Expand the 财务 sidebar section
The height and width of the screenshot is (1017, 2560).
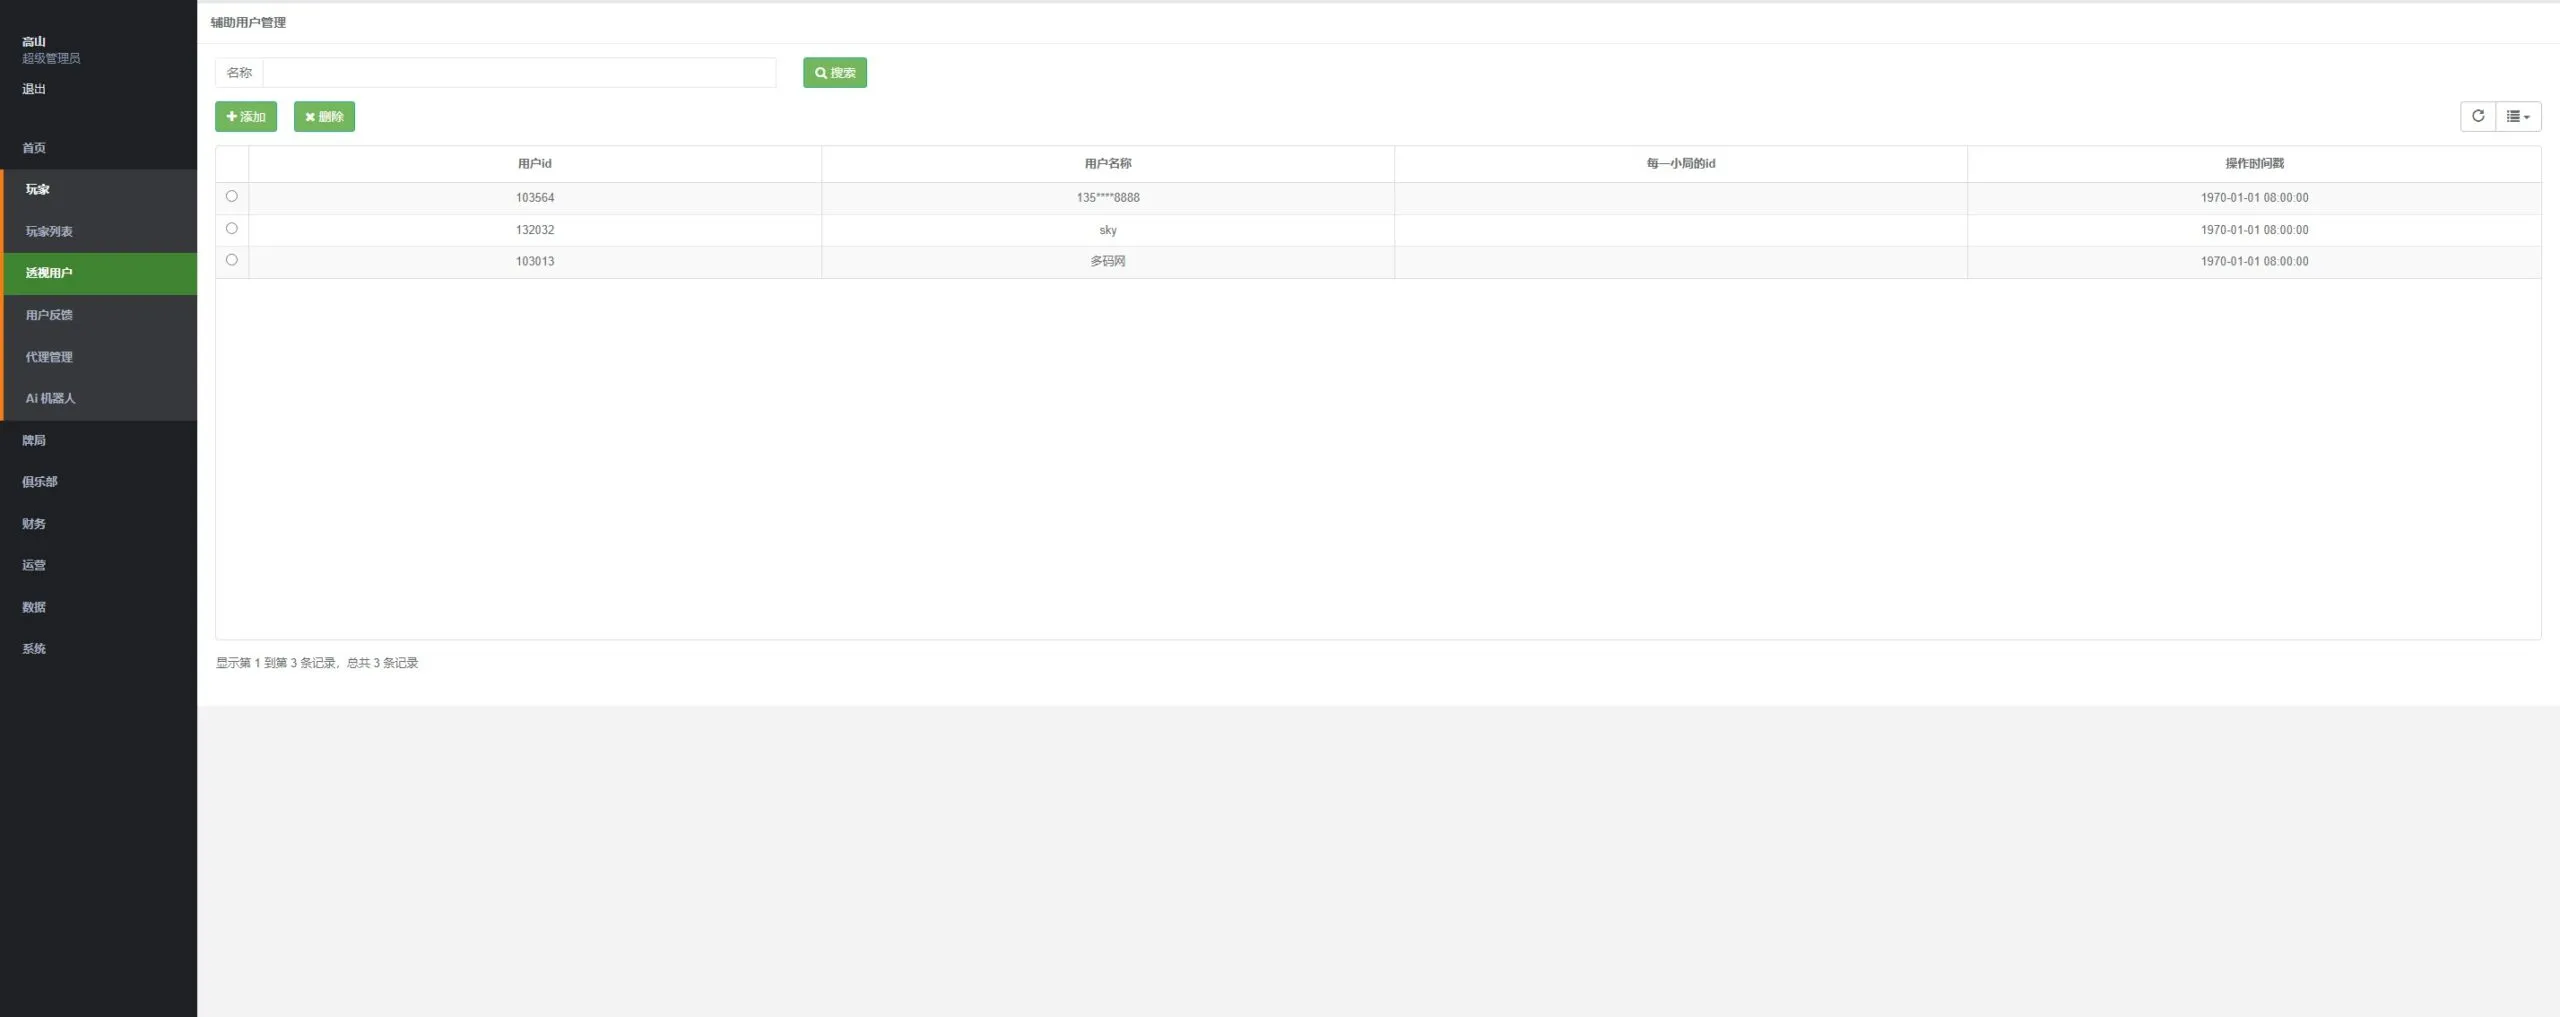click(x=99, y=524)
